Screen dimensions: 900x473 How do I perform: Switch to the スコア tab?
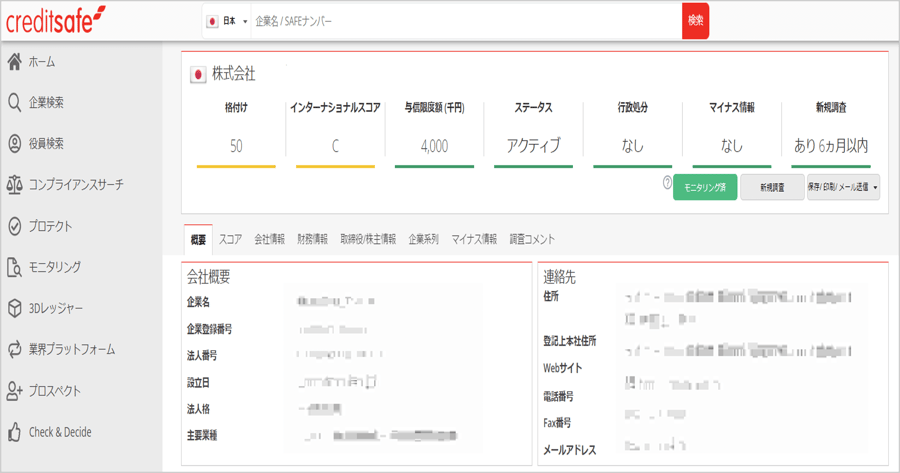230,239
